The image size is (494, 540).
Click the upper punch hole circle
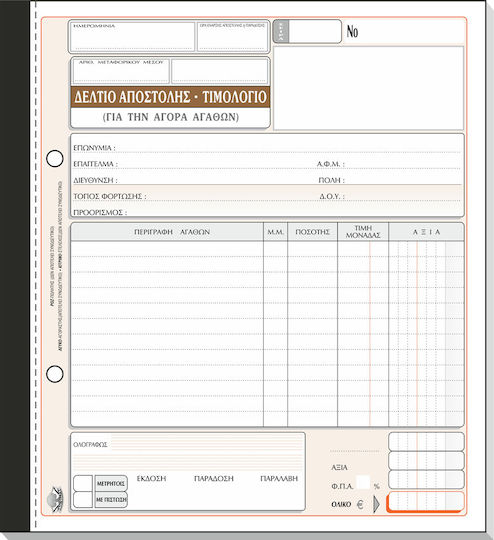pyautogui.click(x=55, y=159)
